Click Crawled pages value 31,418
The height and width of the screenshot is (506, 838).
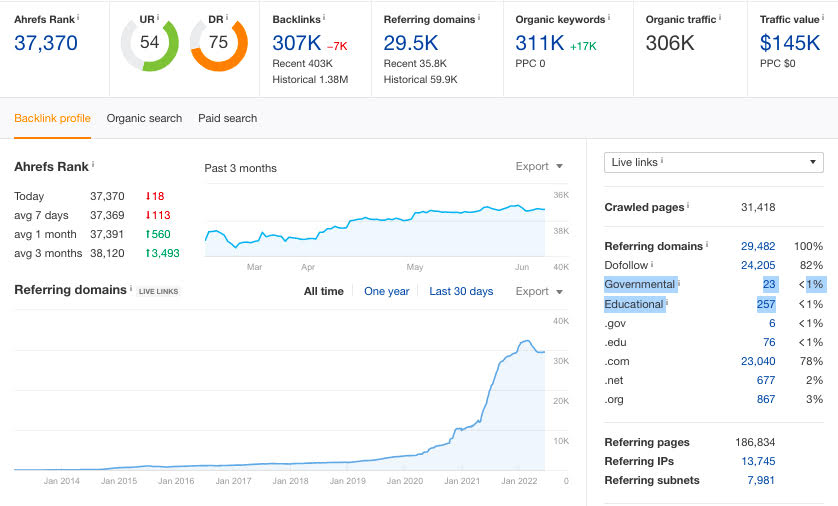[758, 207]
